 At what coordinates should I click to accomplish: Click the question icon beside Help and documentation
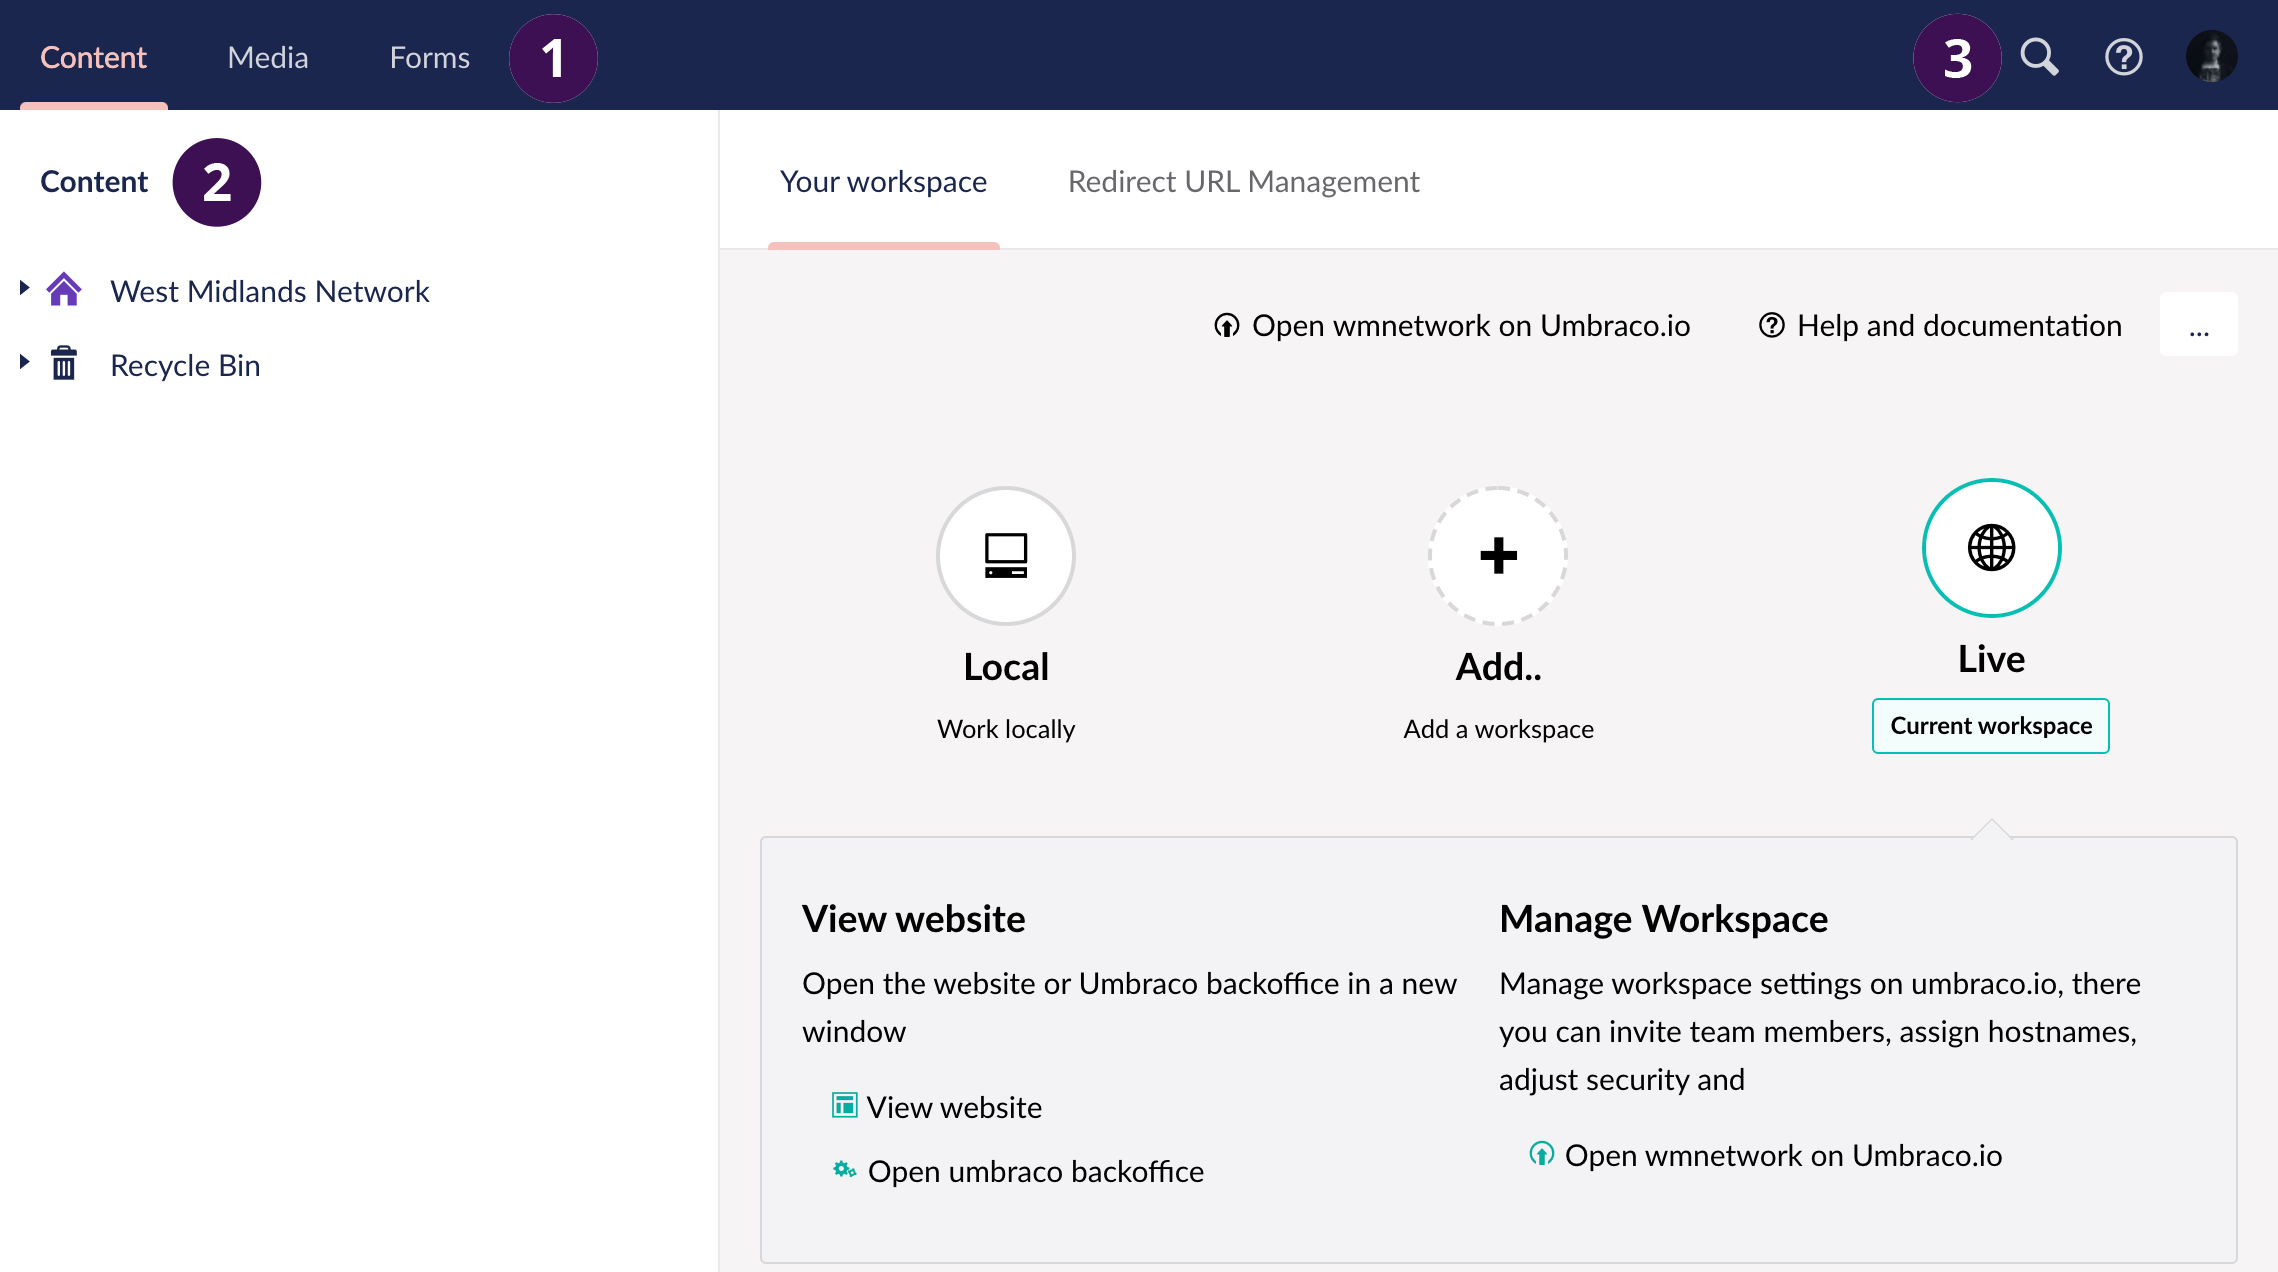click(1771, 325)
